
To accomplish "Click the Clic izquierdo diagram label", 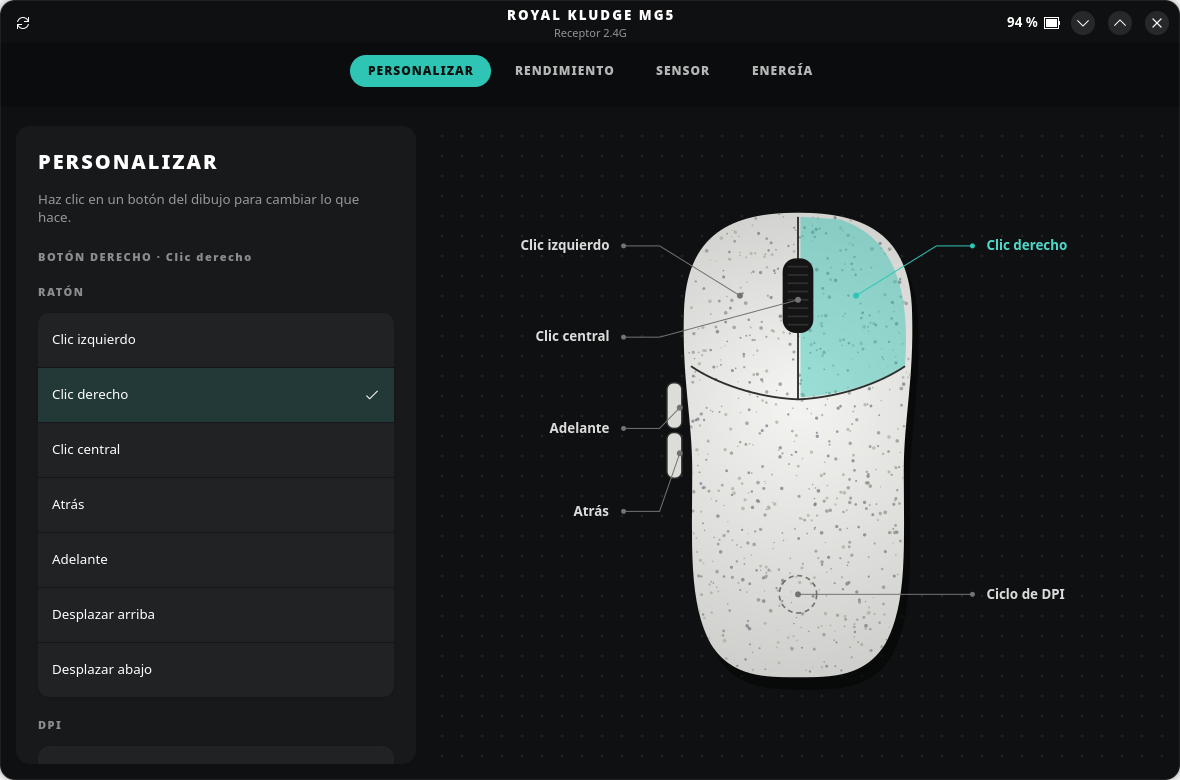I will (564, 245).
